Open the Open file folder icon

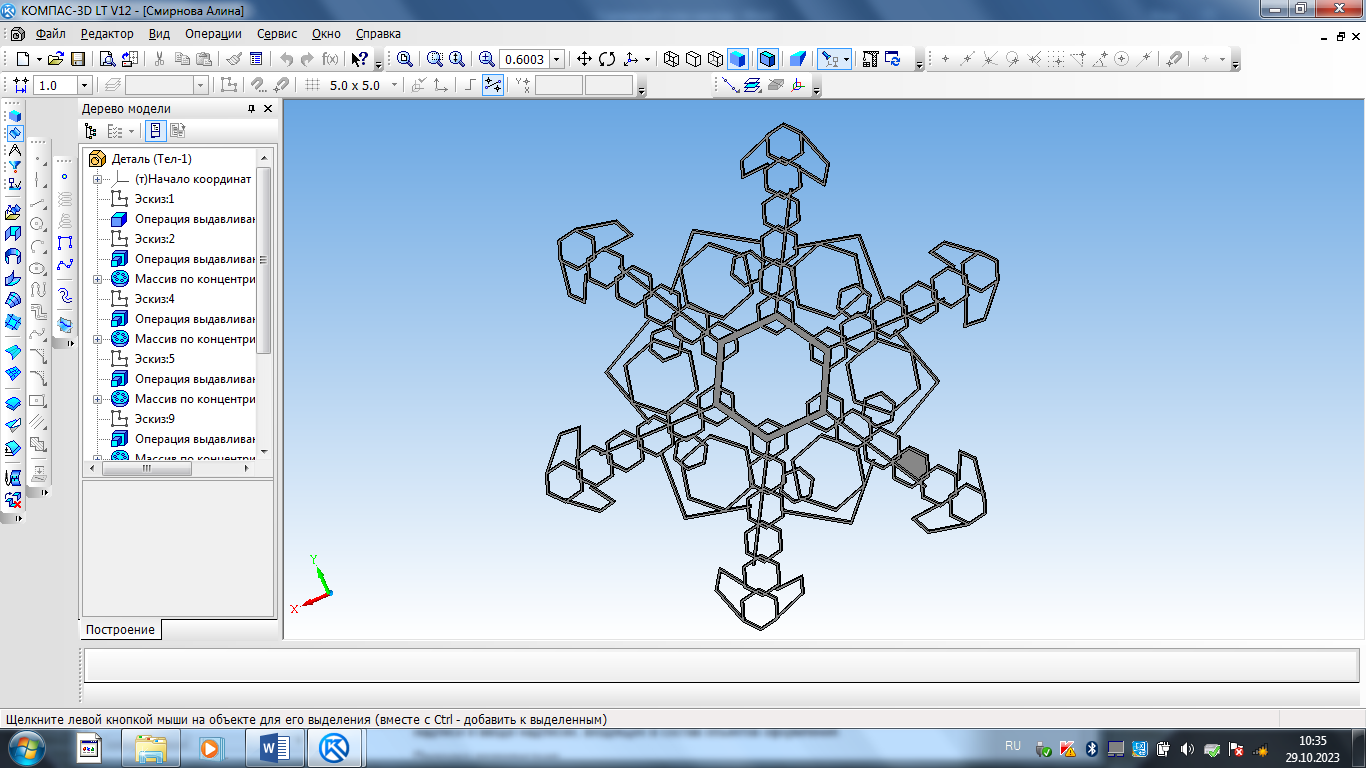(x=56, y=59)
